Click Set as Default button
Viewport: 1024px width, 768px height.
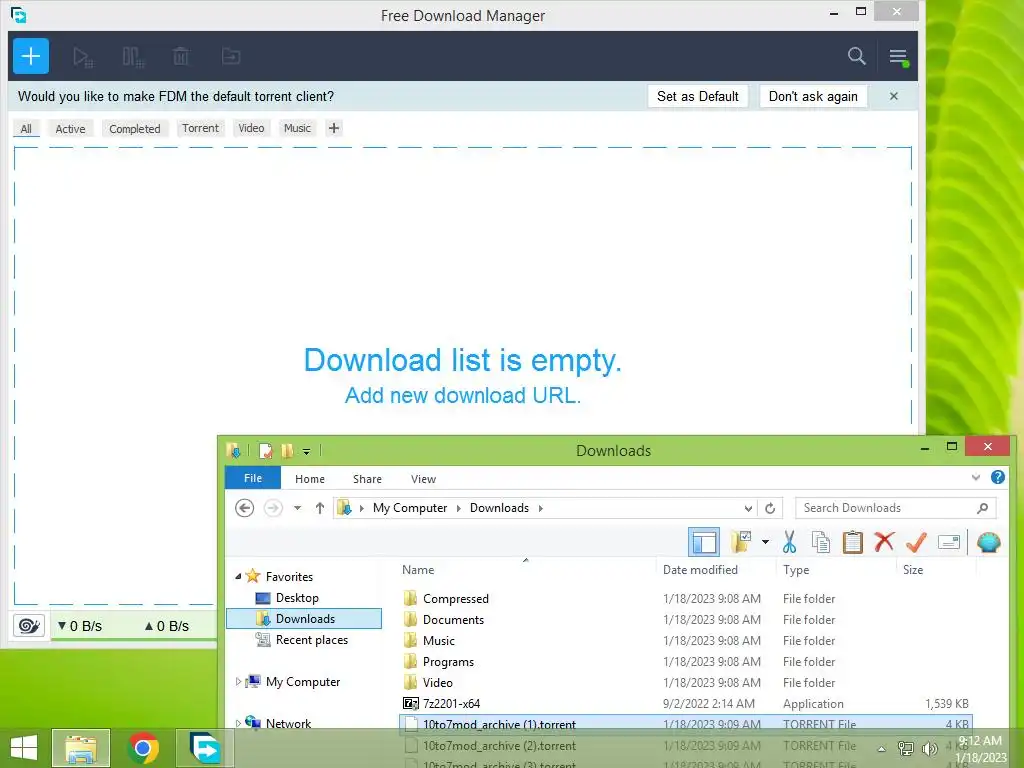(x=697, y=96)
